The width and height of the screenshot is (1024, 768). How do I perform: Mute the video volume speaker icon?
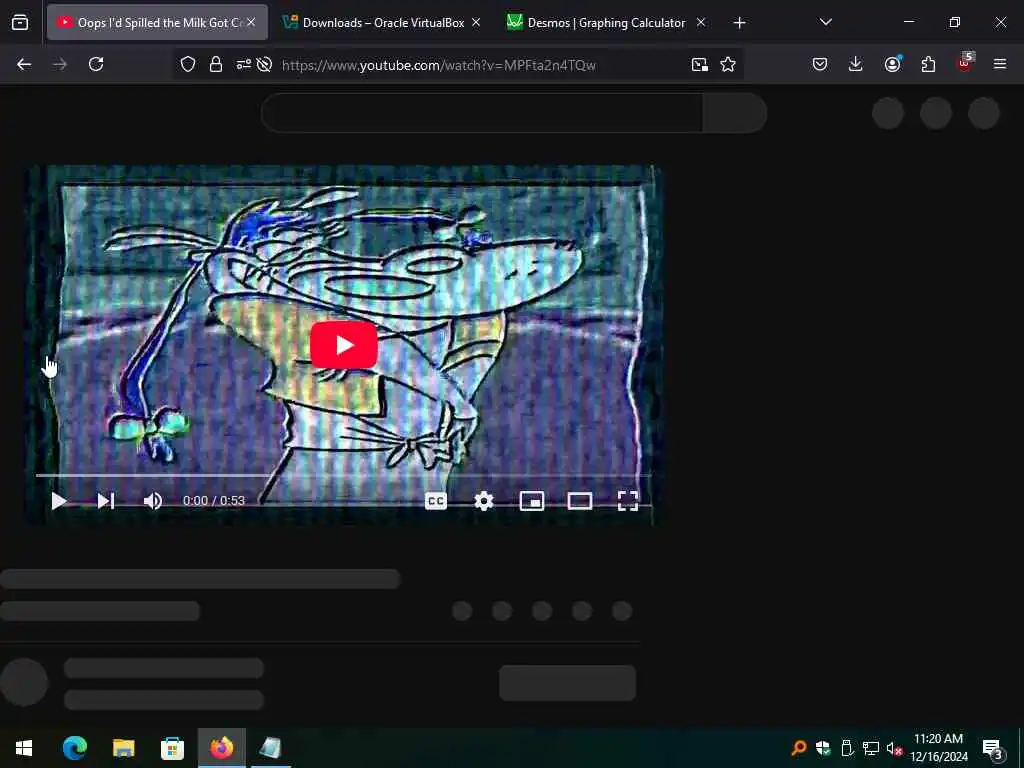click(x=153, y=501)
